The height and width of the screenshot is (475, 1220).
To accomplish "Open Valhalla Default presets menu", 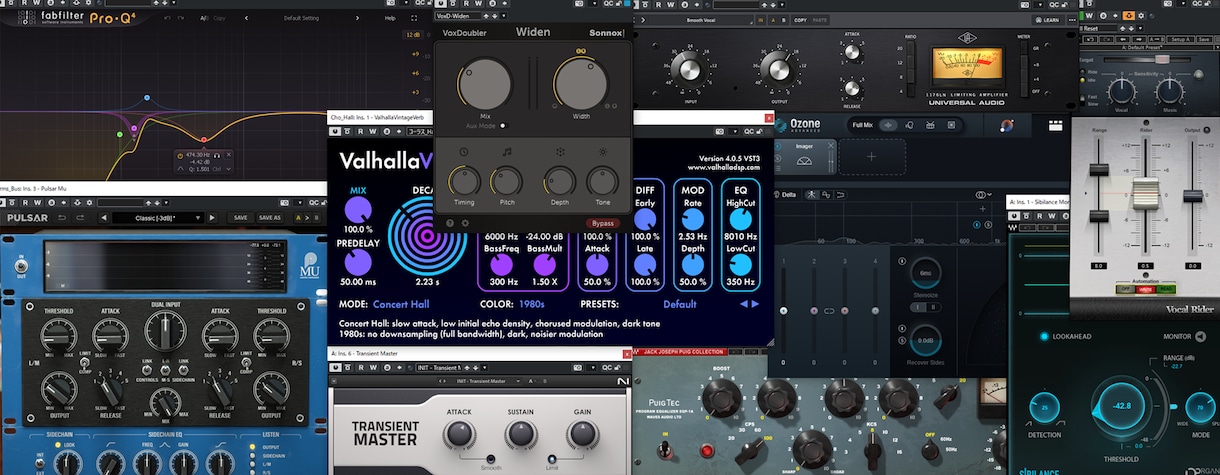I will (679, 304).
